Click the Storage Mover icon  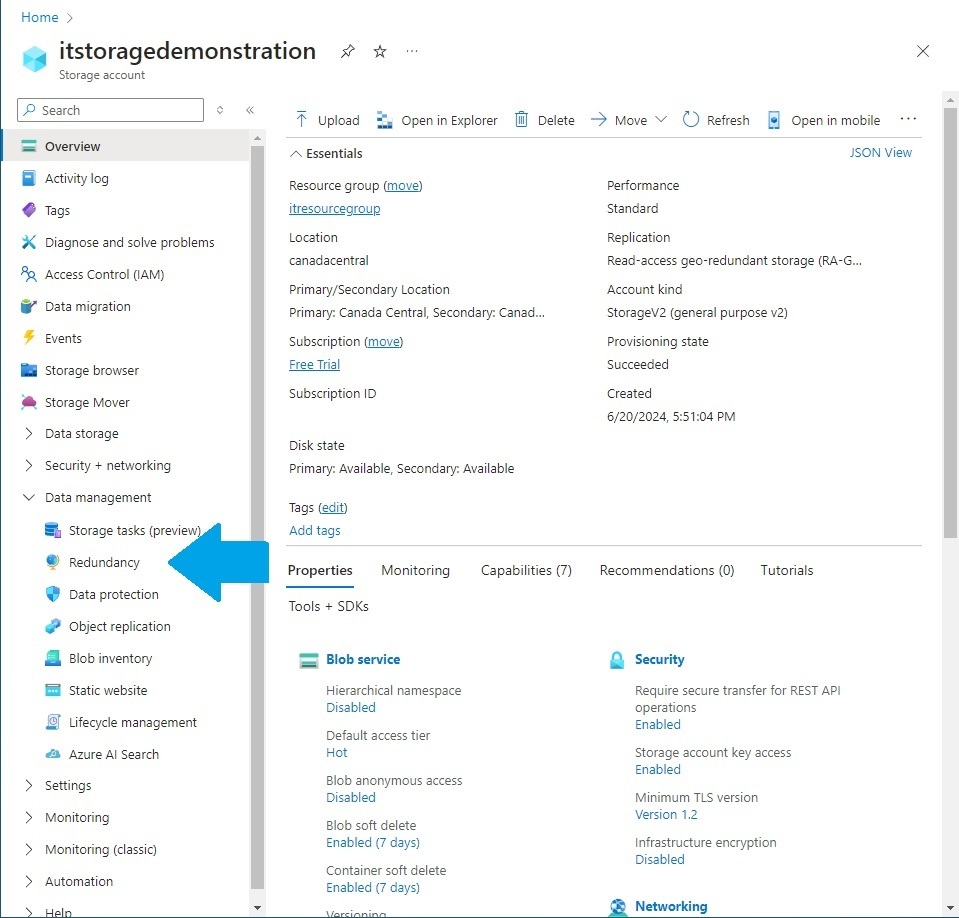tap(29, 402)
